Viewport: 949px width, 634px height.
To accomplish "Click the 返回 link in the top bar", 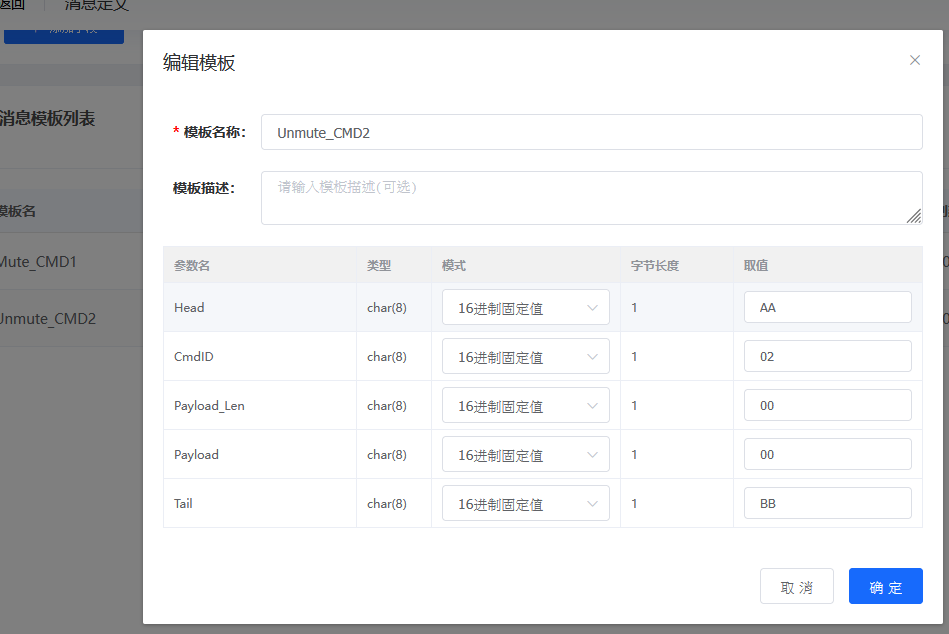I will (x=12, y=6).
